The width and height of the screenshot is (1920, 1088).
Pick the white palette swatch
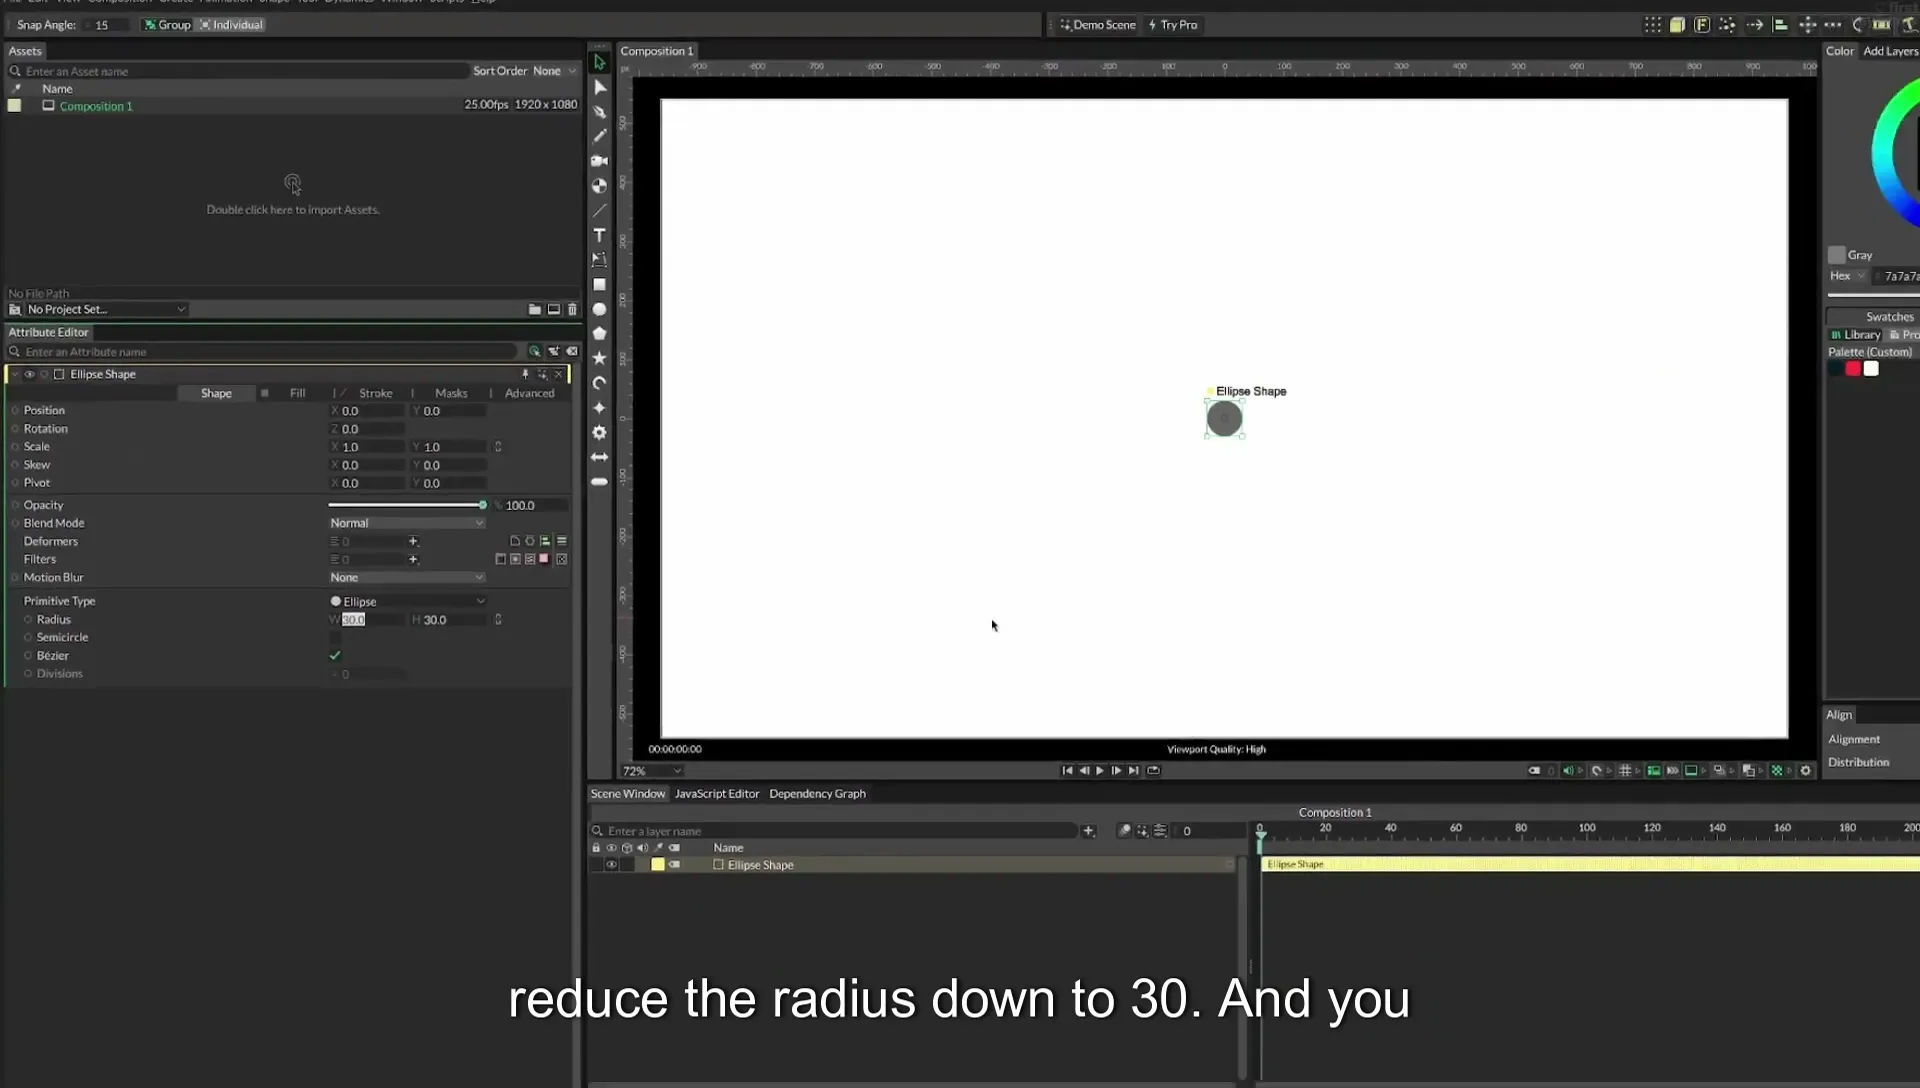[x=1871, y=369]
